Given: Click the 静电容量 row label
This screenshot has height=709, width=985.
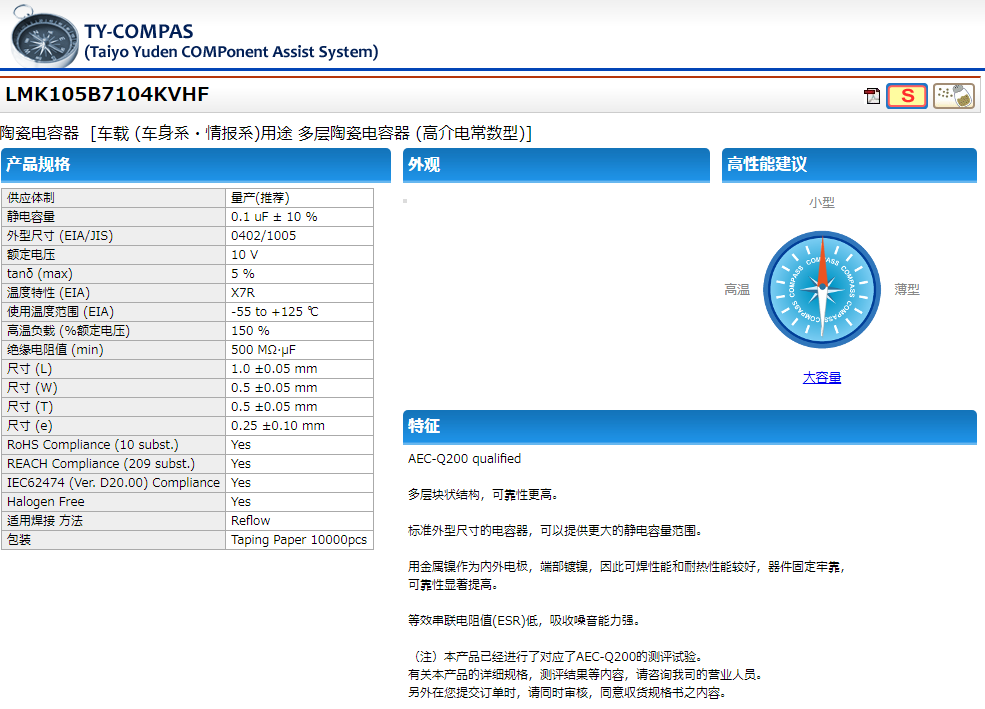Looking at the screenshot, I should coord(31,217).
